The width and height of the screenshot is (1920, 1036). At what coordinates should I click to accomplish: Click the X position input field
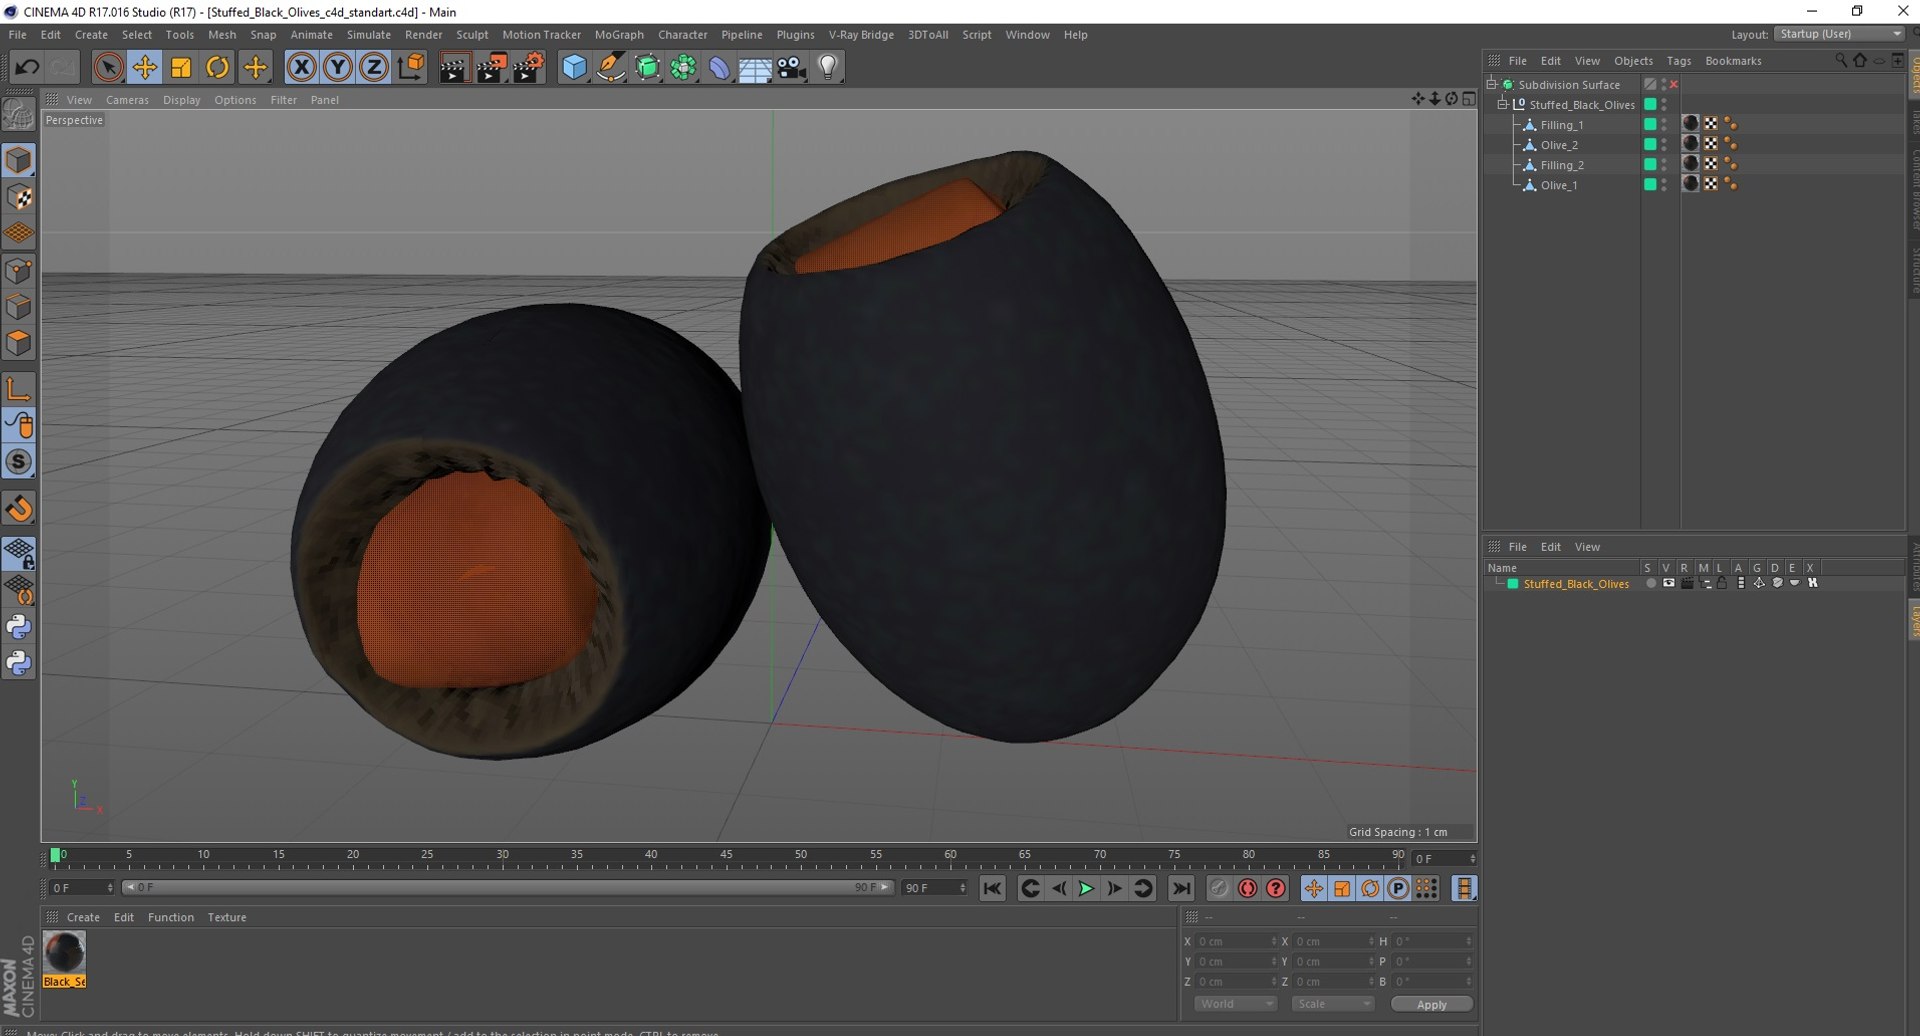1236,941
